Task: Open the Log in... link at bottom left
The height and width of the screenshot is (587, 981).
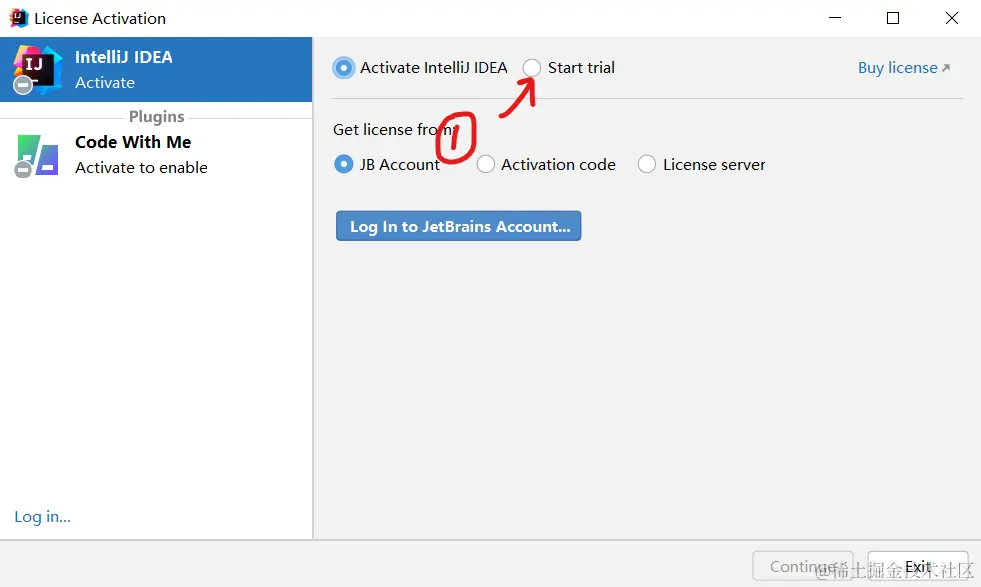Action: (x=43, y=516)
